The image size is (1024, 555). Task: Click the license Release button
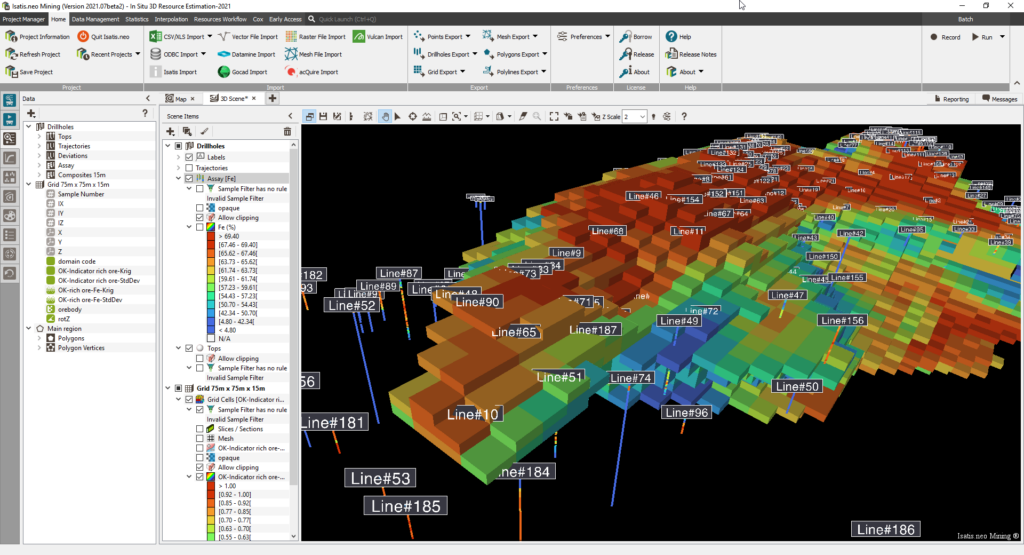click(636, 54)
